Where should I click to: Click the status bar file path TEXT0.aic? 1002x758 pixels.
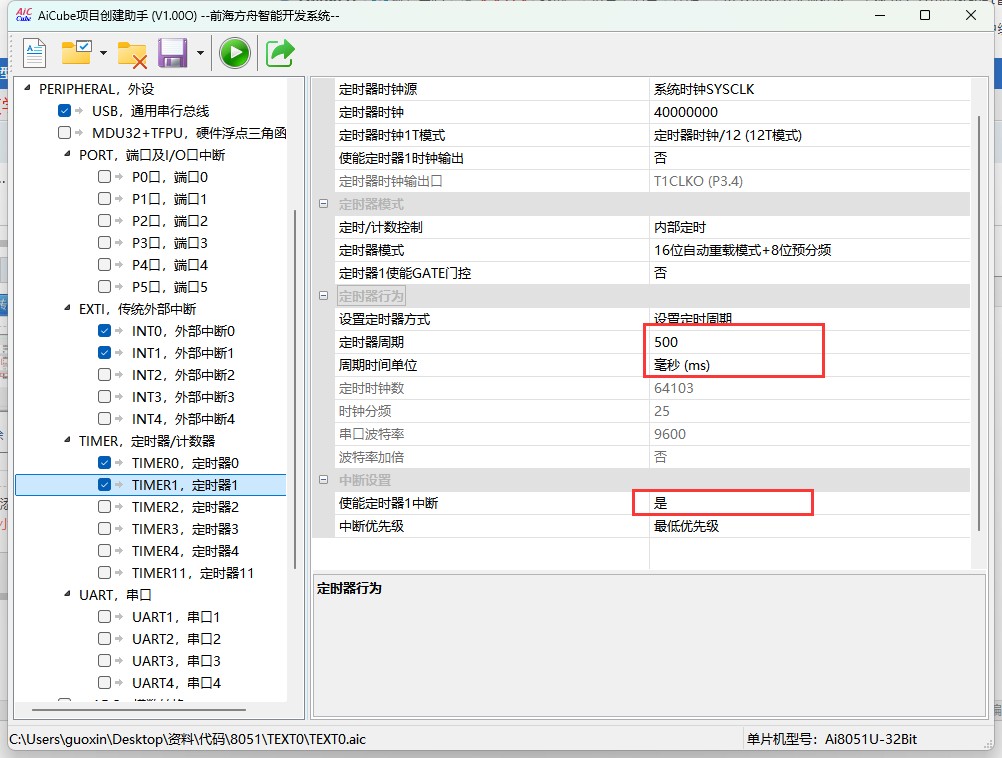[187, 739]
